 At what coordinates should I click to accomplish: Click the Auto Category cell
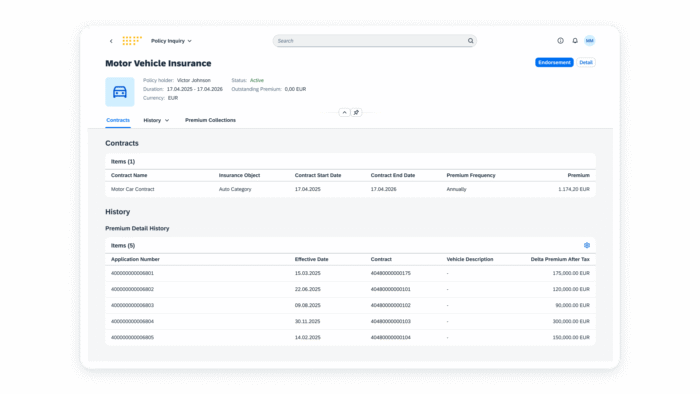235,189
